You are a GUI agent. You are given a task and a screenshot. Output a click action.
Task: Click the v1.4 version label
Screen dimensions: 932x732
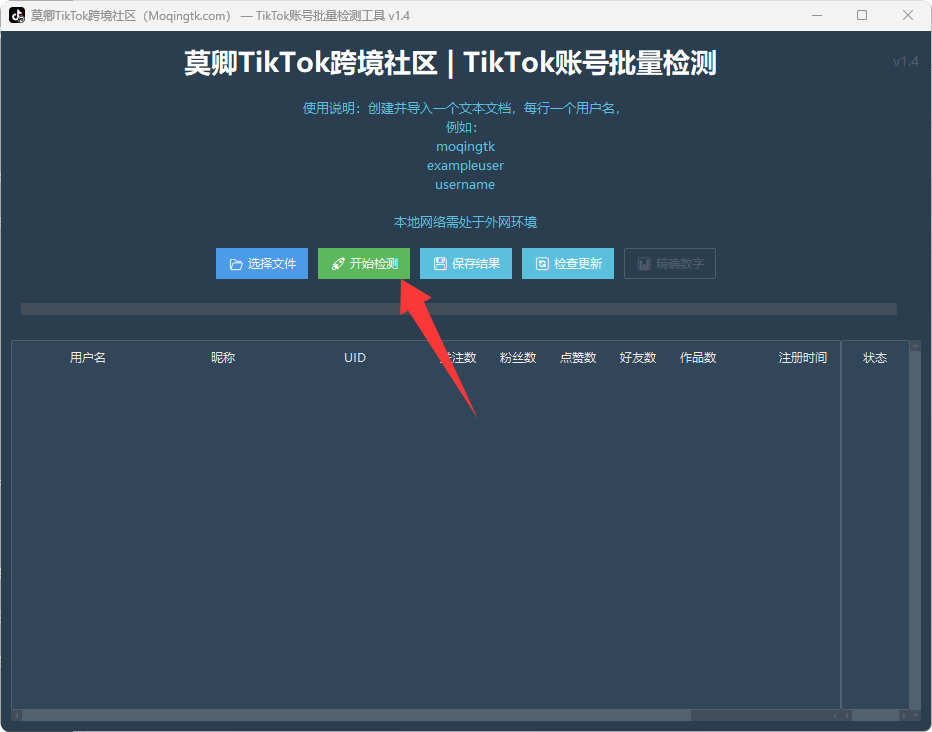905,62
